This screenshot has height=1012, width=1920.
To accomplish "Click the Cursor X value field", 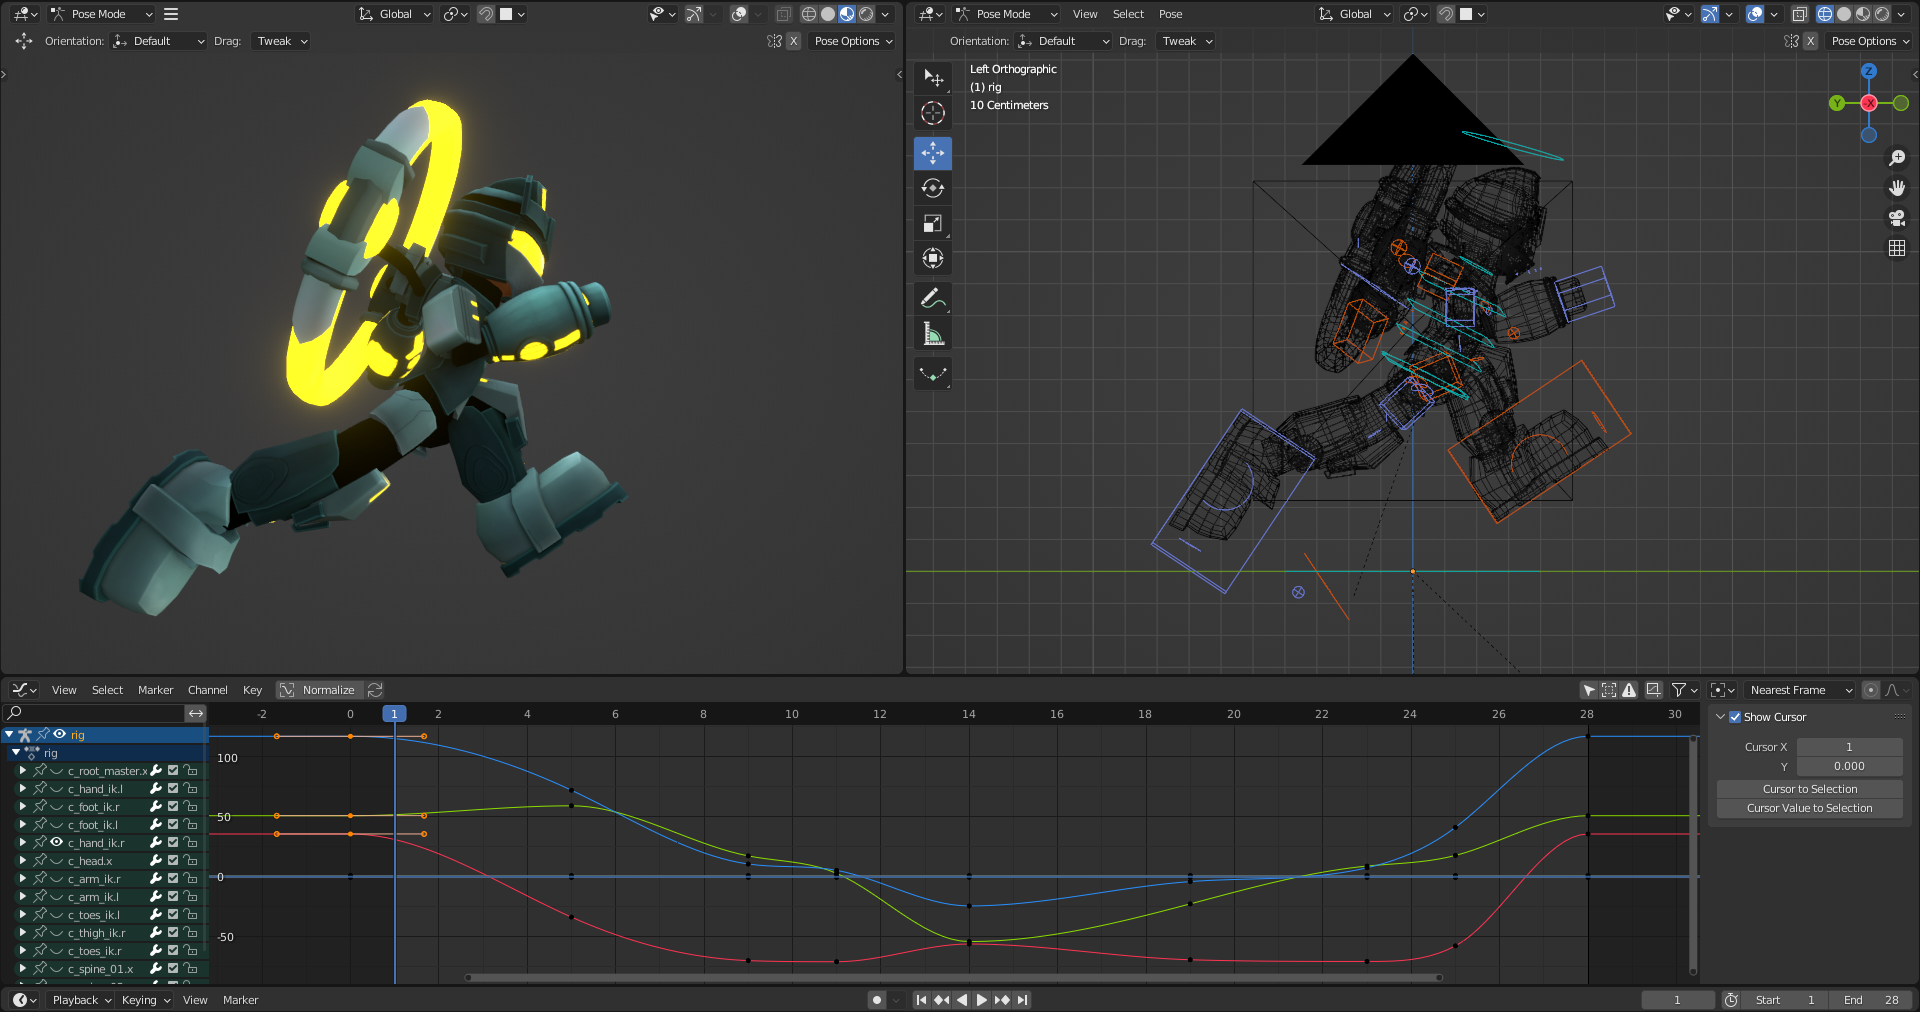I will tap(1849, 747).
